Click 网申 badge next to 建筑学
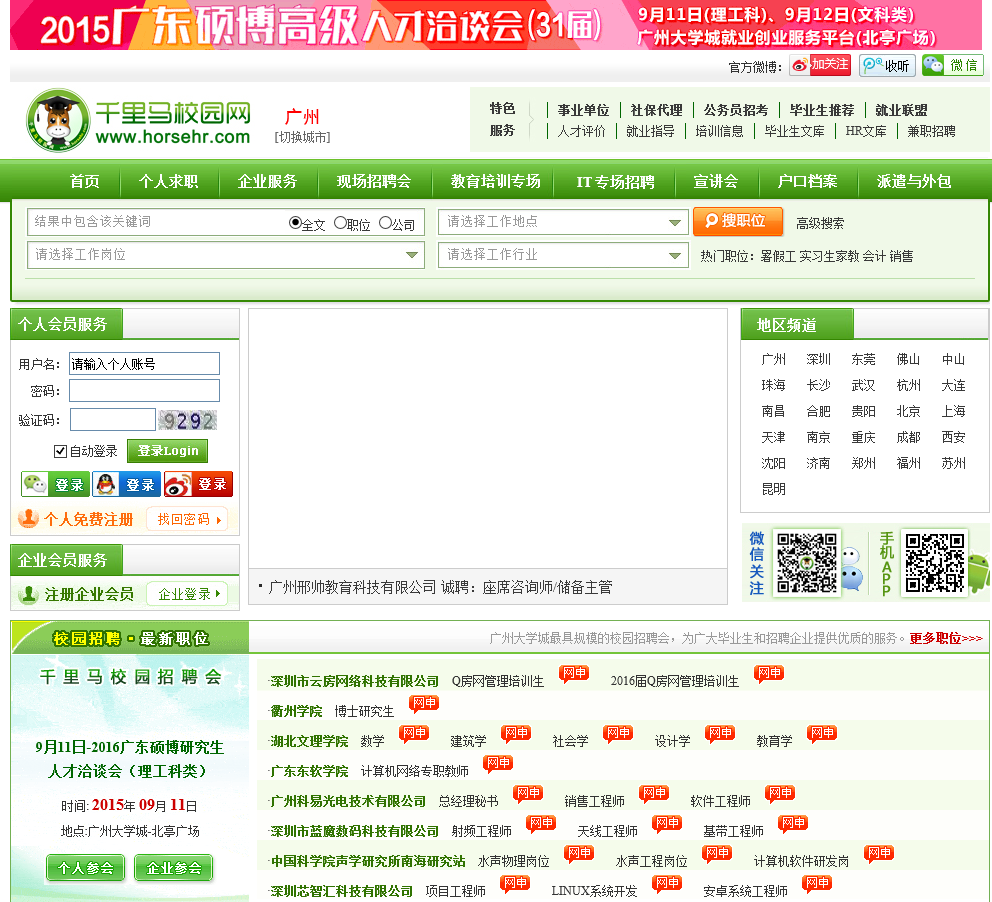Image resolution: width=992 pixels, height=902 pixels. point(516,734)
